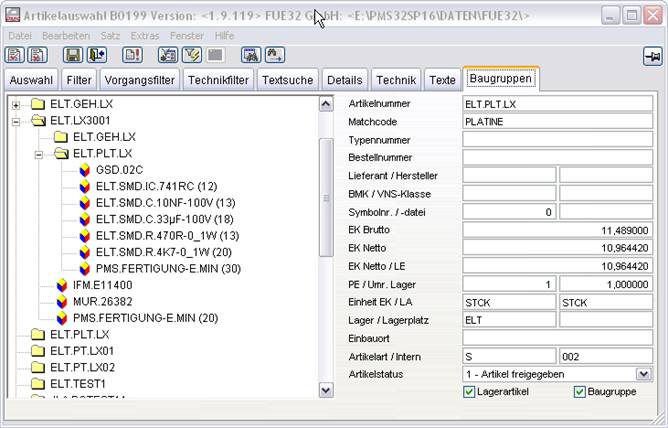The width and height of the screenshot is (668, 428).
Task: Click the pin icon at toolbar right
Action: point(651,56)
